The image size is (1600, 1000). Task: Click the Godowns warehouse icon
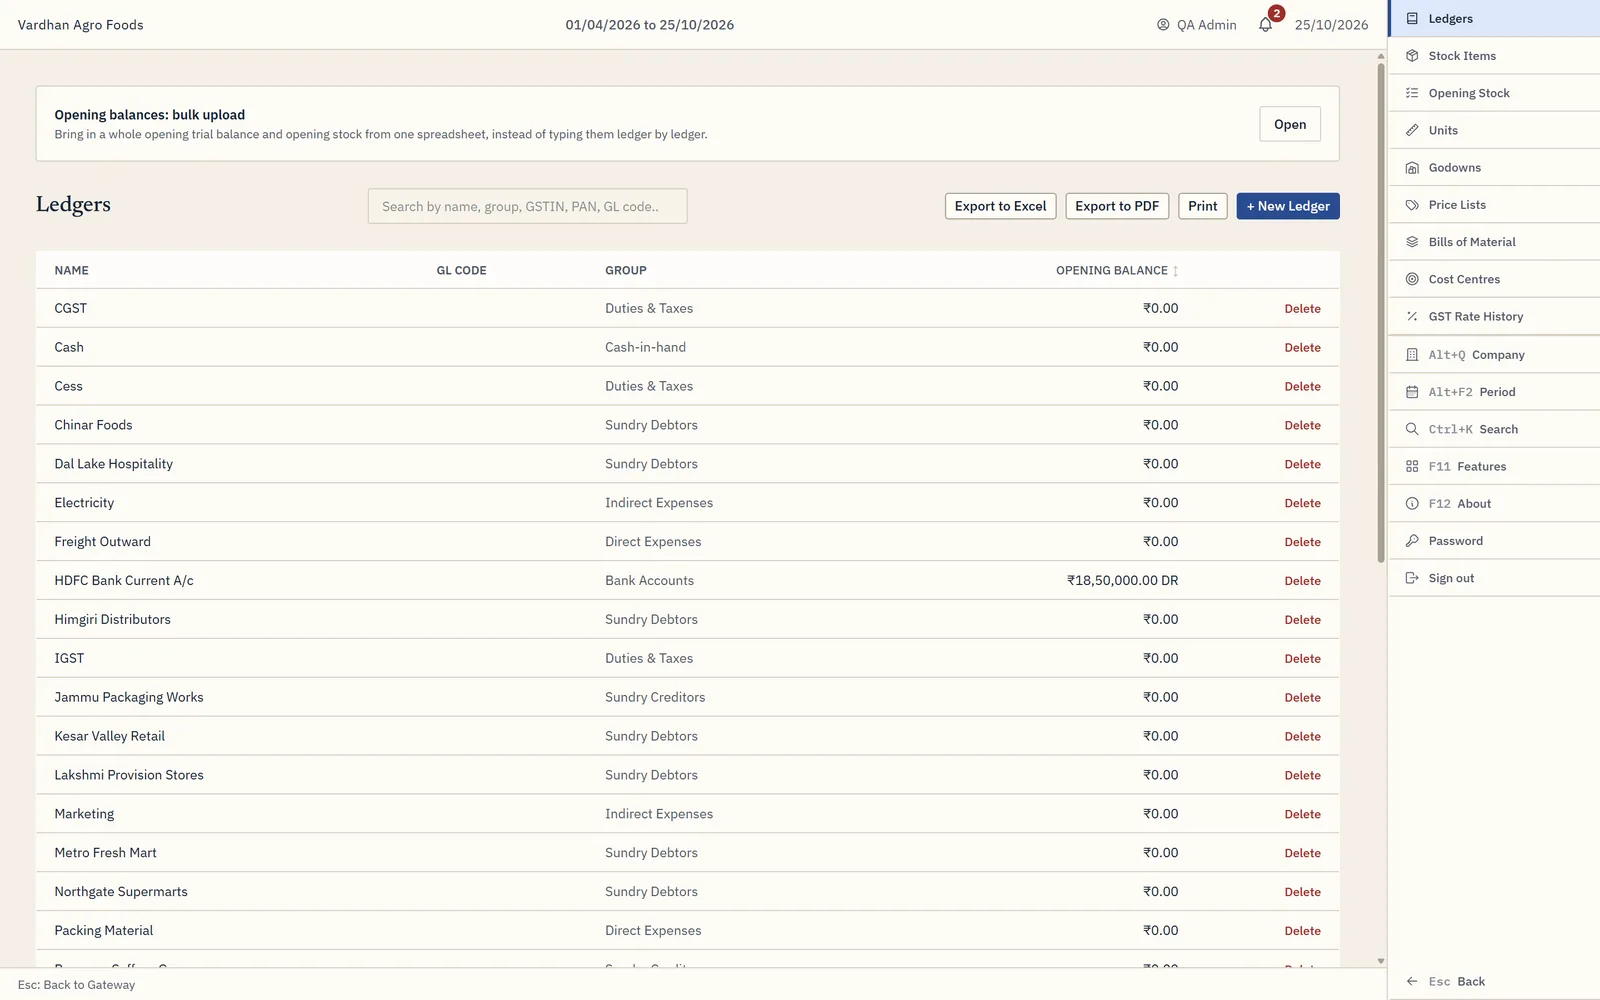(x=1412, y=168)
